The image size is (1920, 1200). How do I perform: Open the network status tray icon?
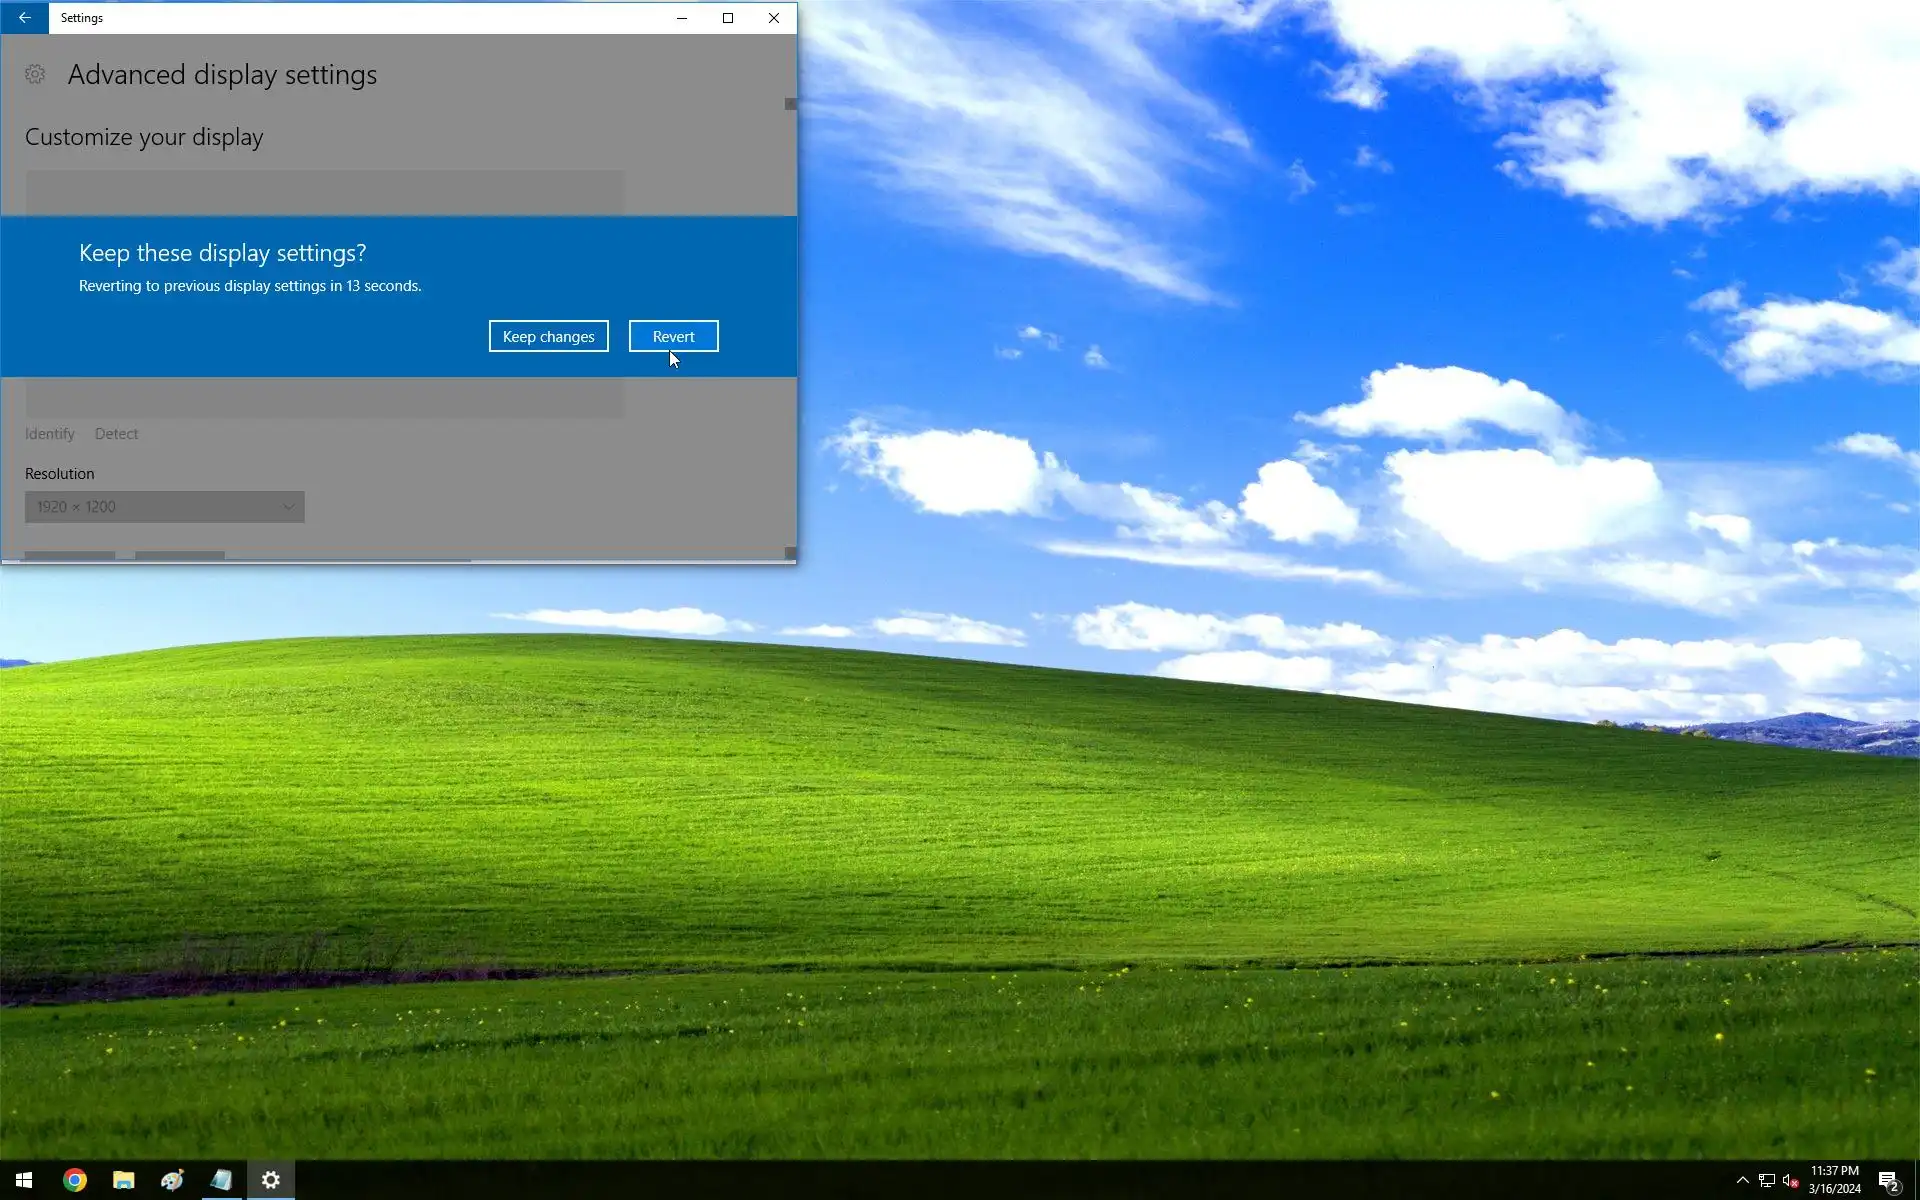1767,1180
